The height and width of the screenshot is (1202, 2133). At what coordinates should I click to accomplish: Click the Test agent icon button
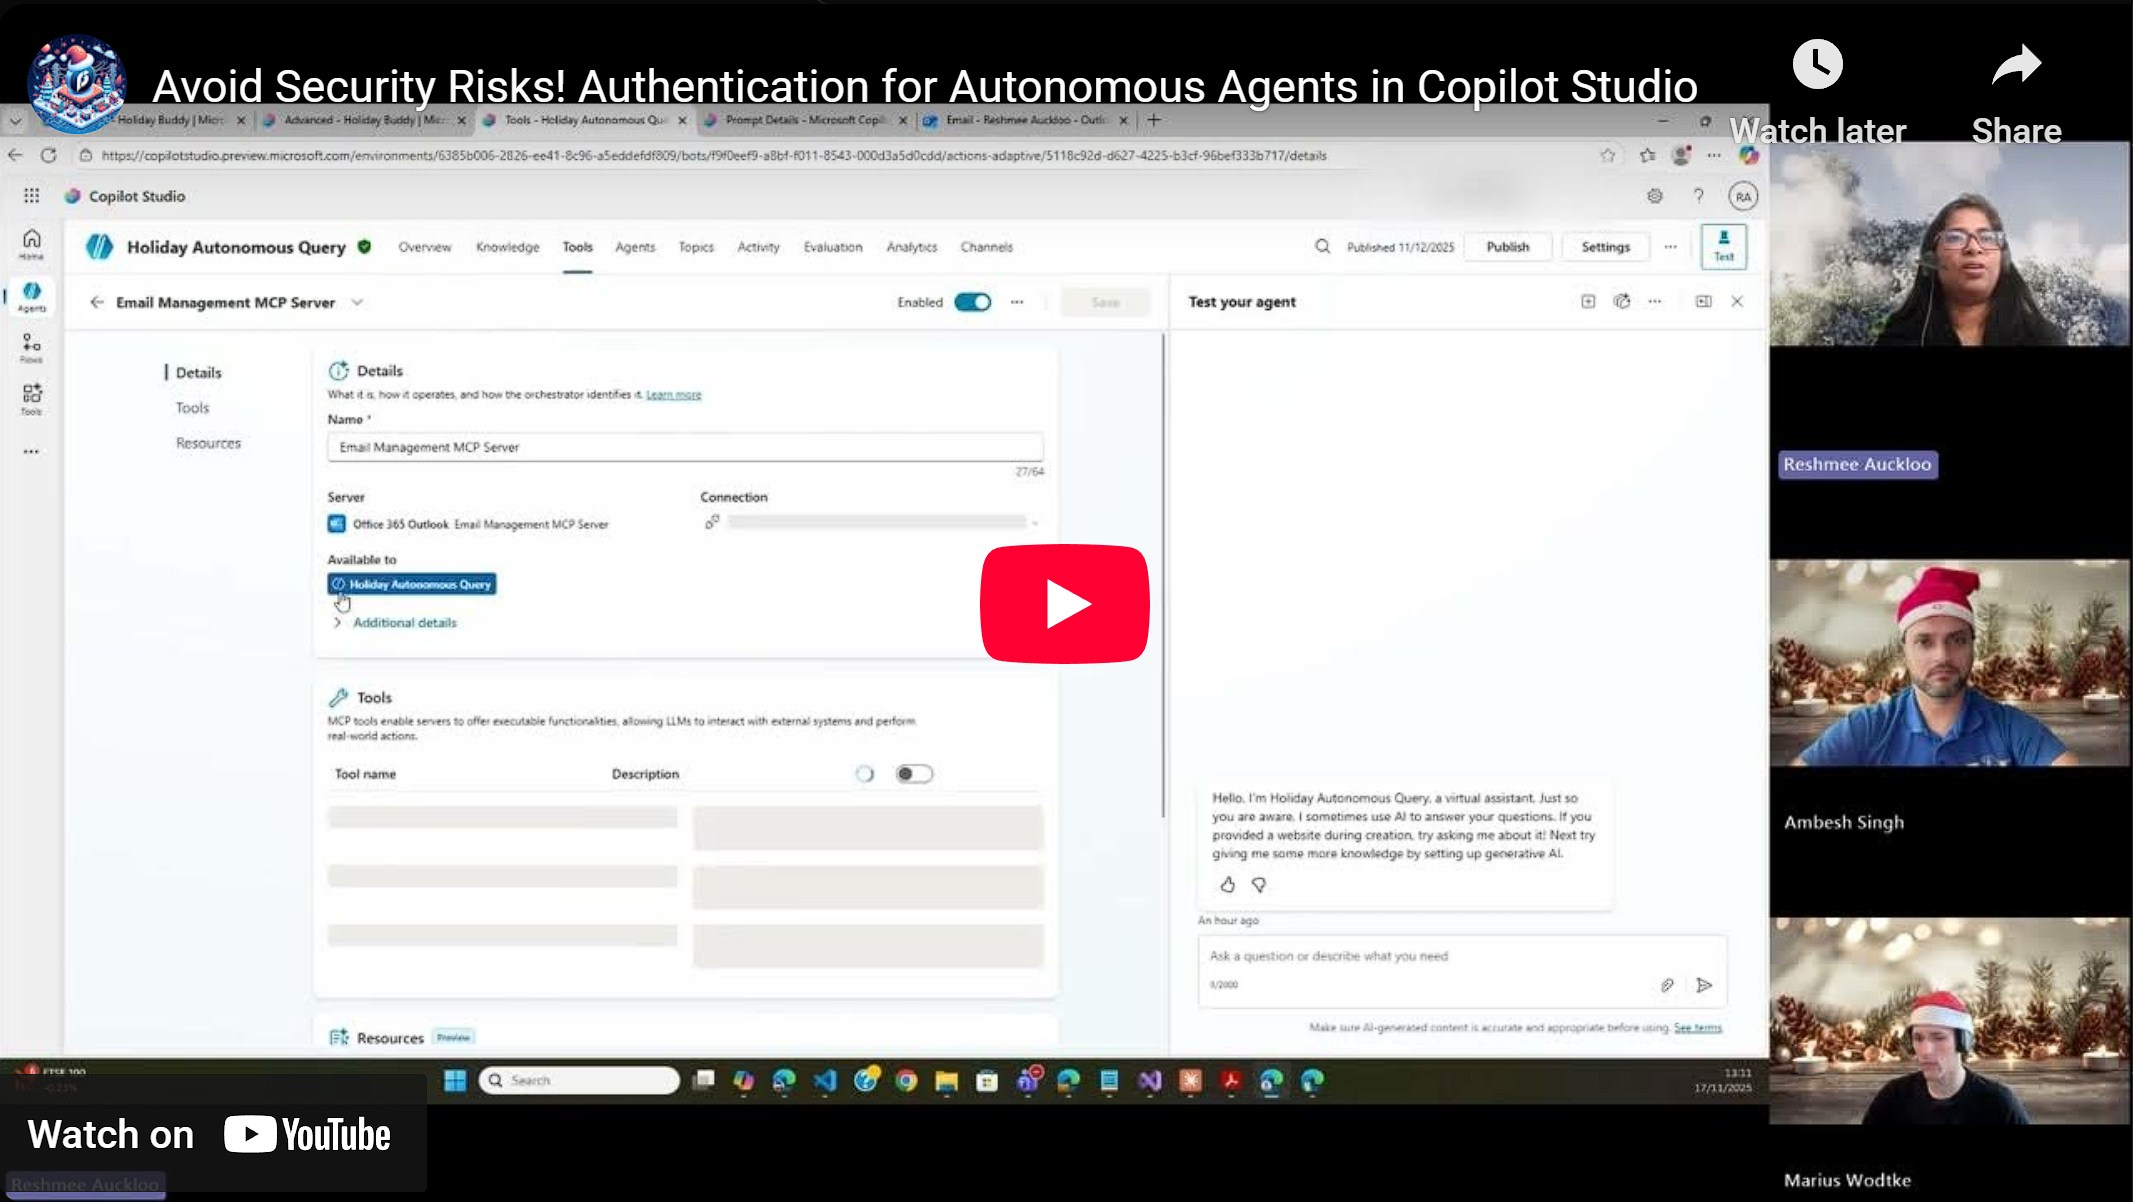(1723, 246)
